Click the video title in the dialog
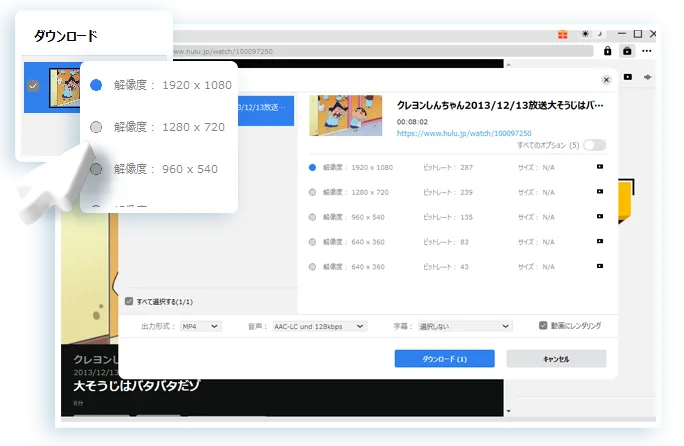The width and height of the screenshot is (684, 446). click(x=500, y=105)
